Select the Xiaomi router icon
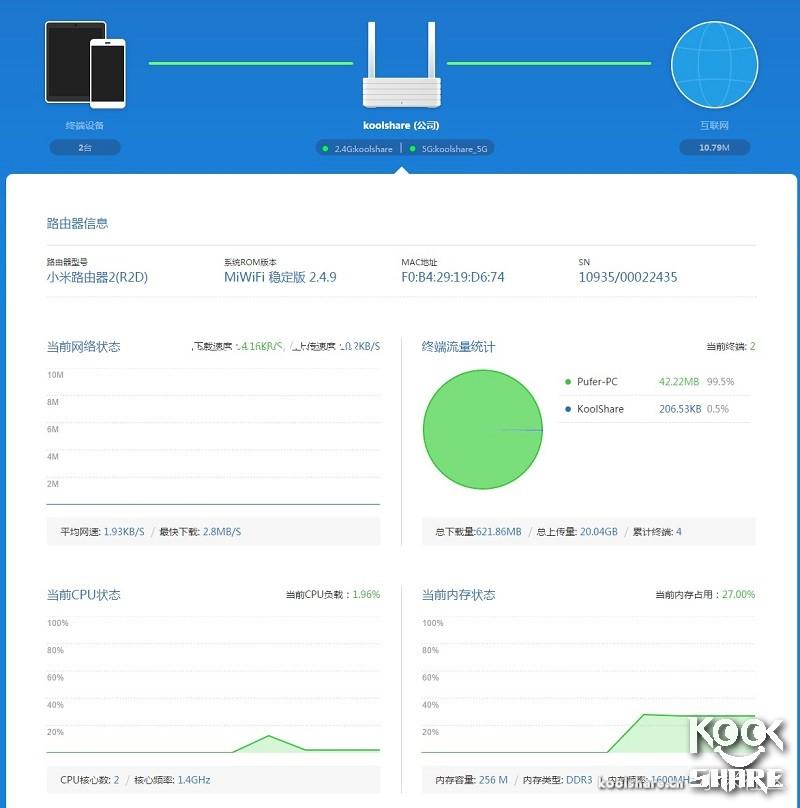 pyautogui.click(x=402, y=65)
